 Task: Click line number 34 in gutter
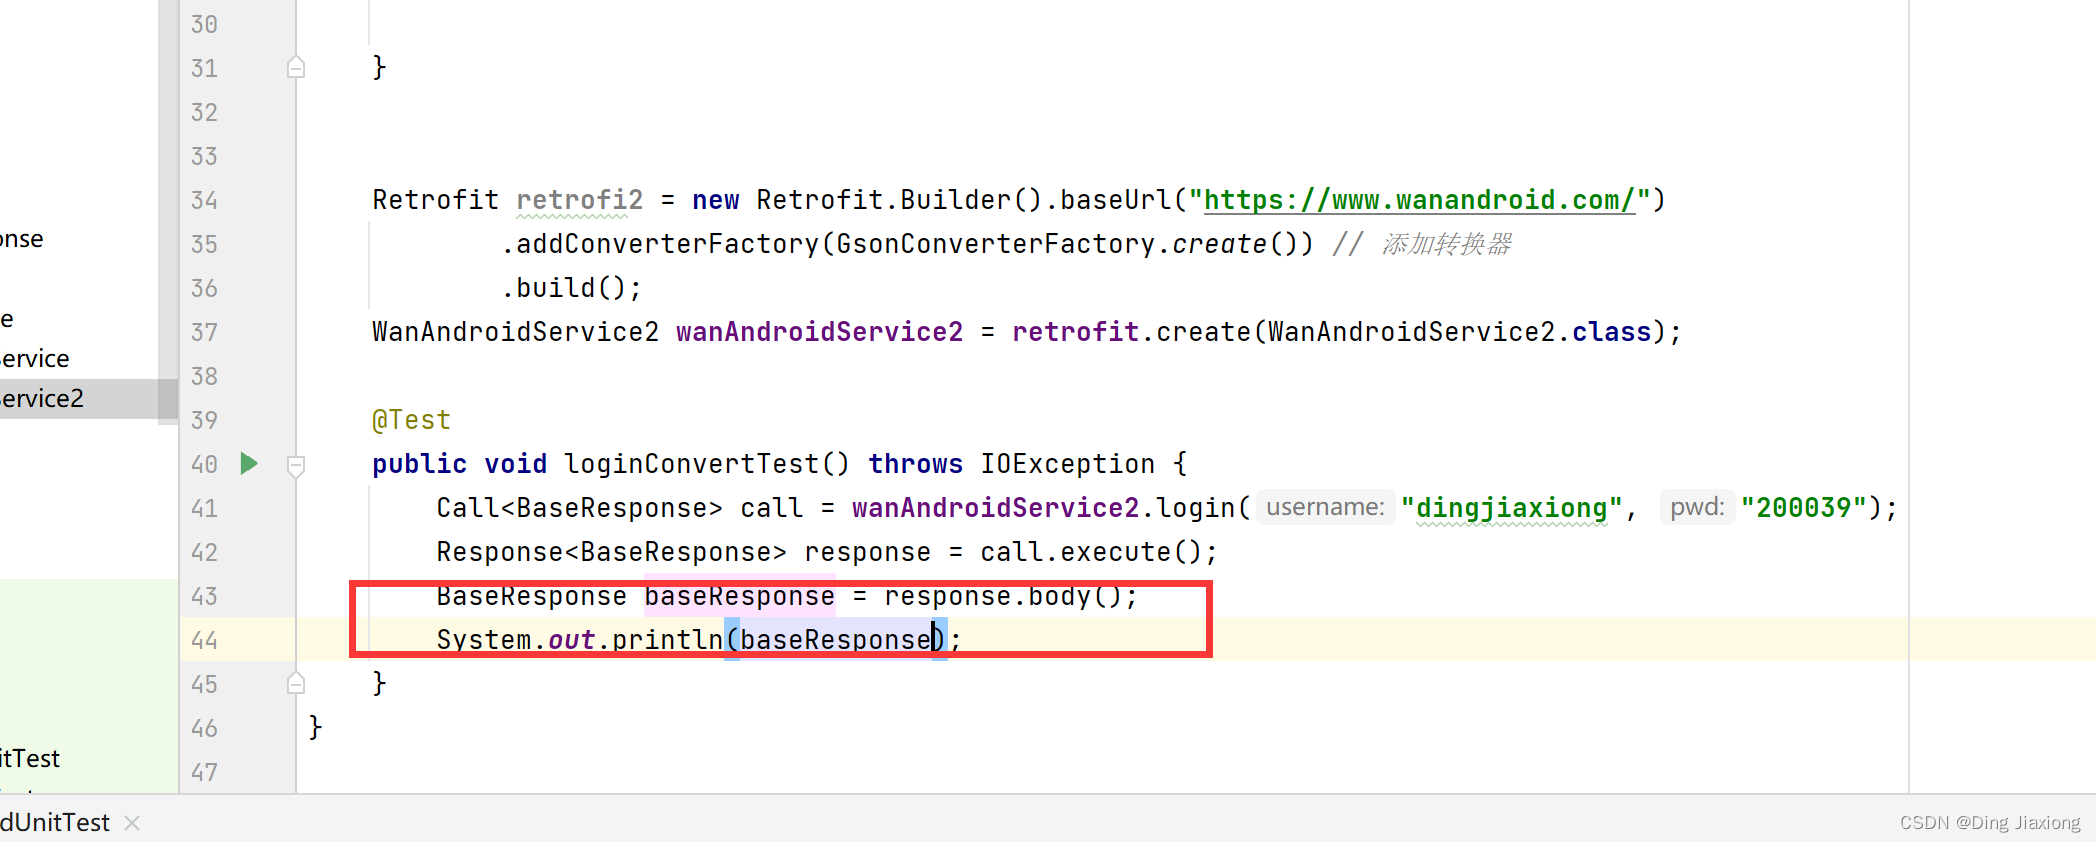pyautogui.click(x=204, y=200)
